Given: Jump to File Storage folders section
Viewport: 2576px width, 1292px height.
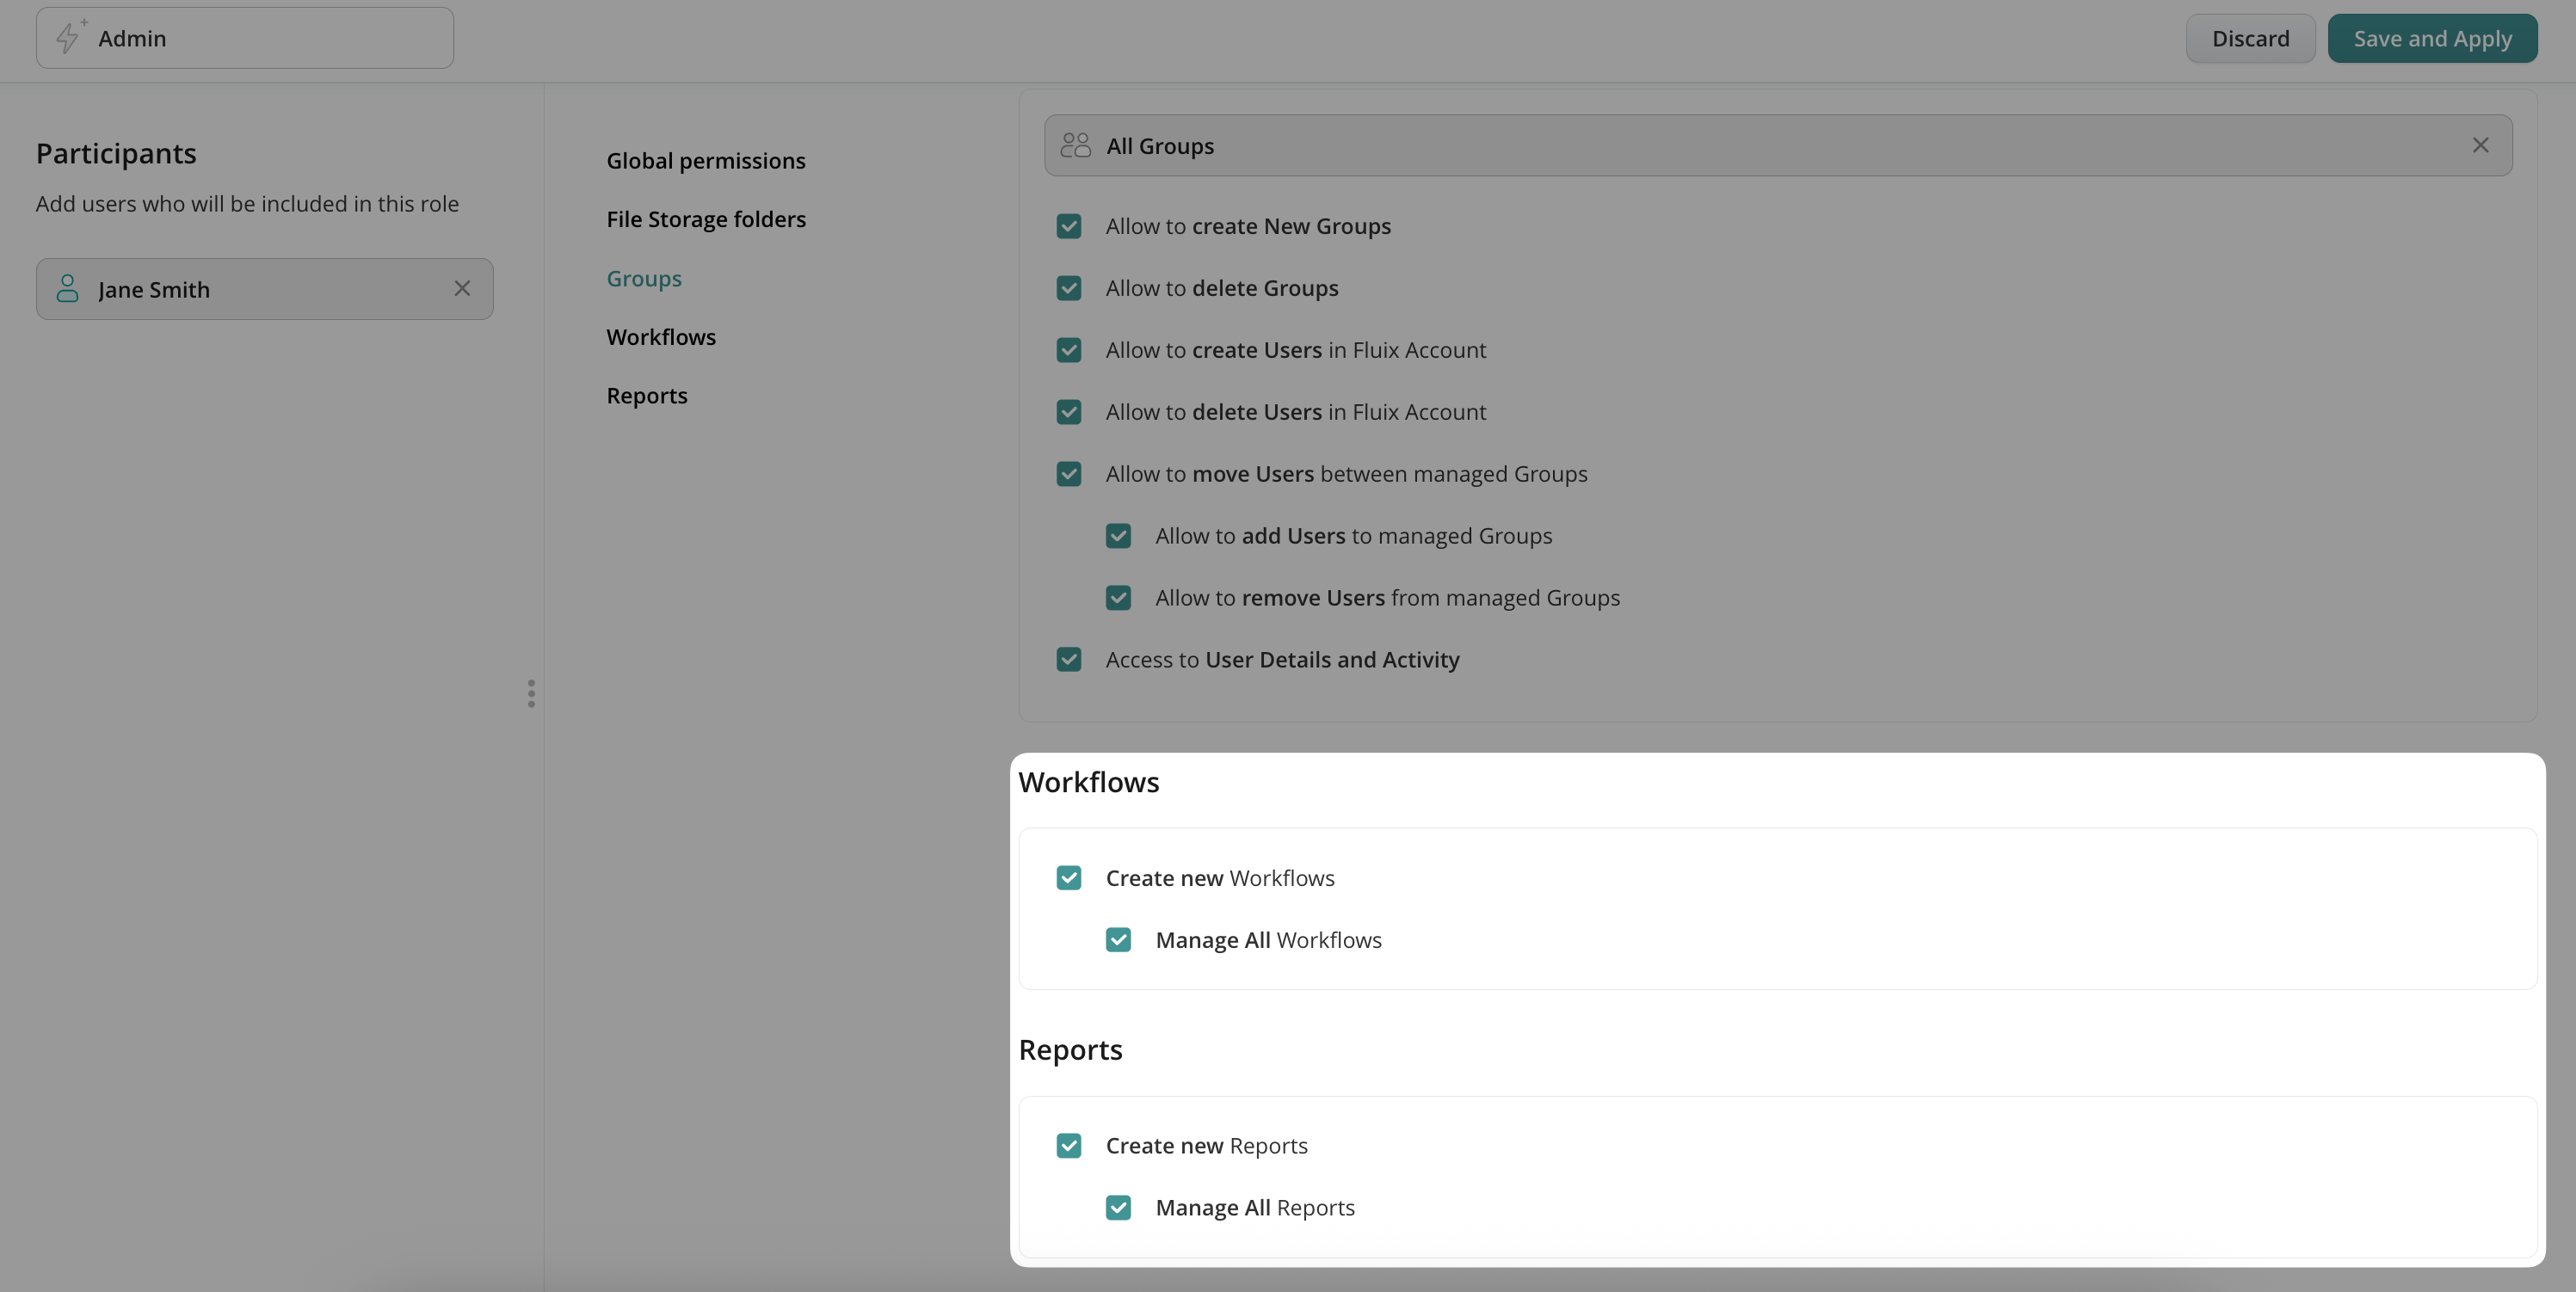Looking at the screenshot, I should [x=705, y=219].
